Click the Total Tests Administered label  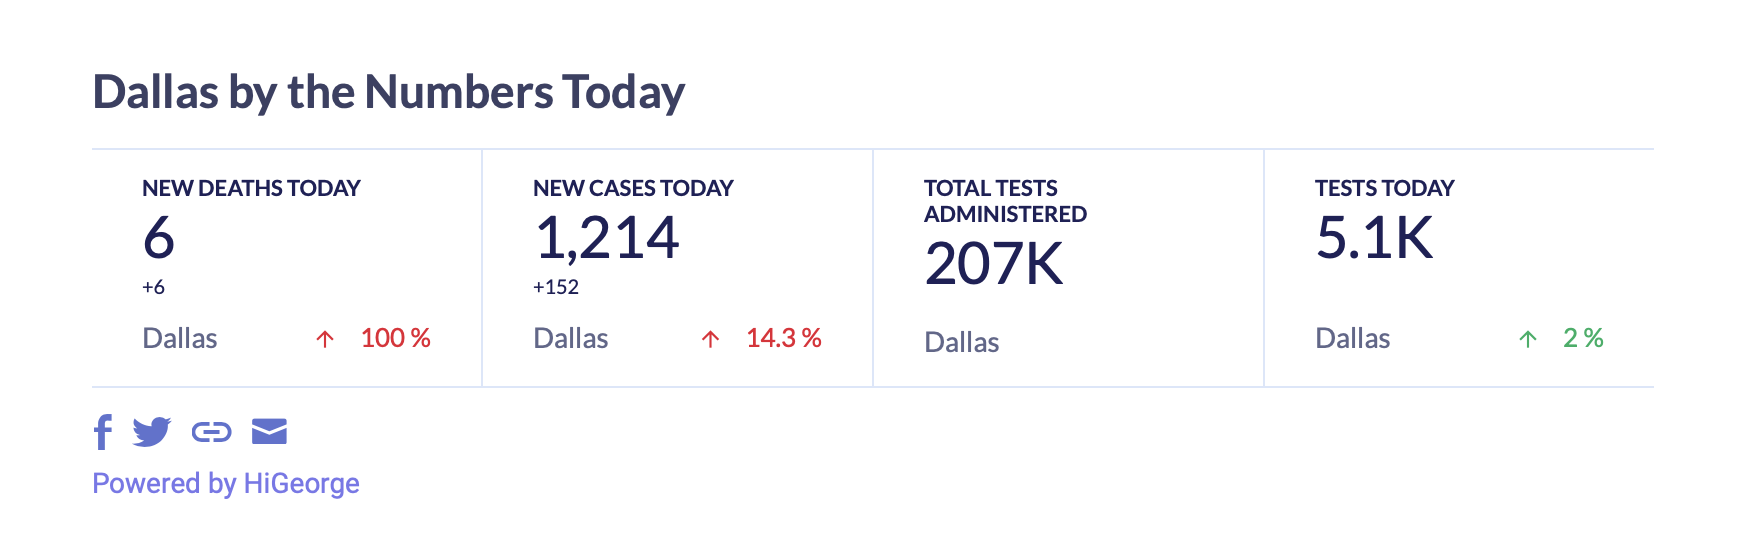1005,201
